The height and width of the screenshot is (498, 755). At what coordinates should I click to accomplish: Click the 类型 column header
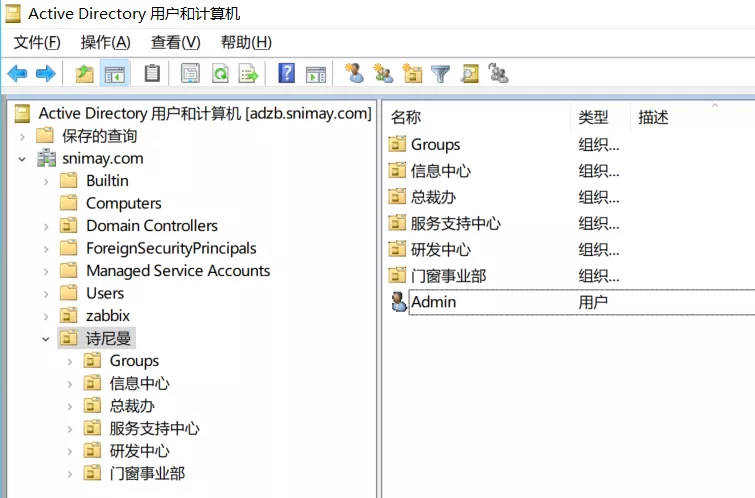click(x=593, y=118)
